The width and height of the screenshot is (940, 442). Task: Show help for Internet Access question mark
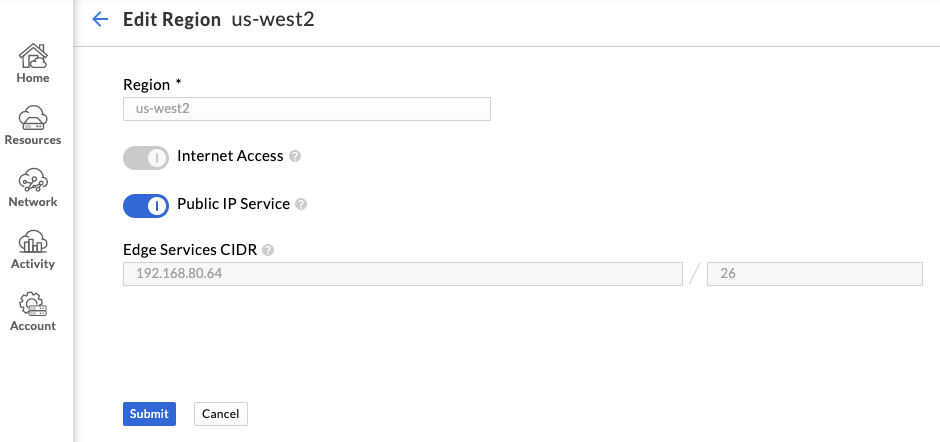point(294,157)
